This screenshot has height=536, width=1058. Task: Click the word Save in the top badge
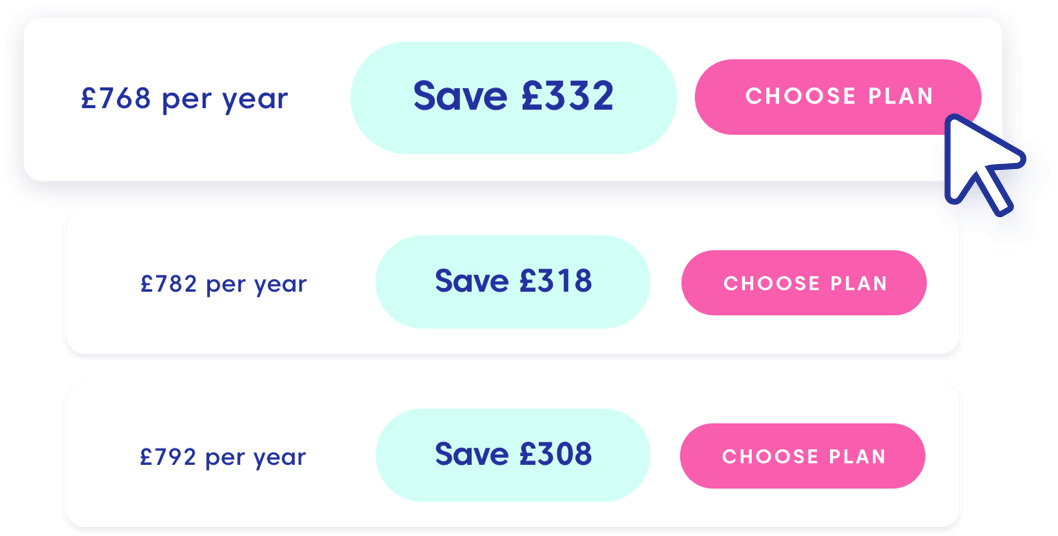click(460, 96)
